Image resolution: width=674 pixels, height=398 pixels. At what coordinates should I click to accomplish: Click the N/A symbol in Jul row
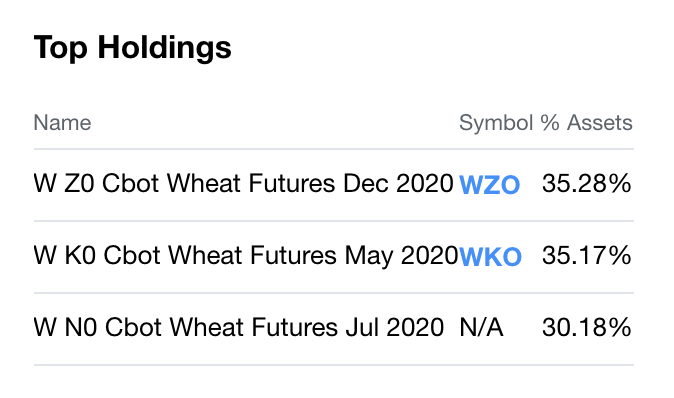point(481,328)
